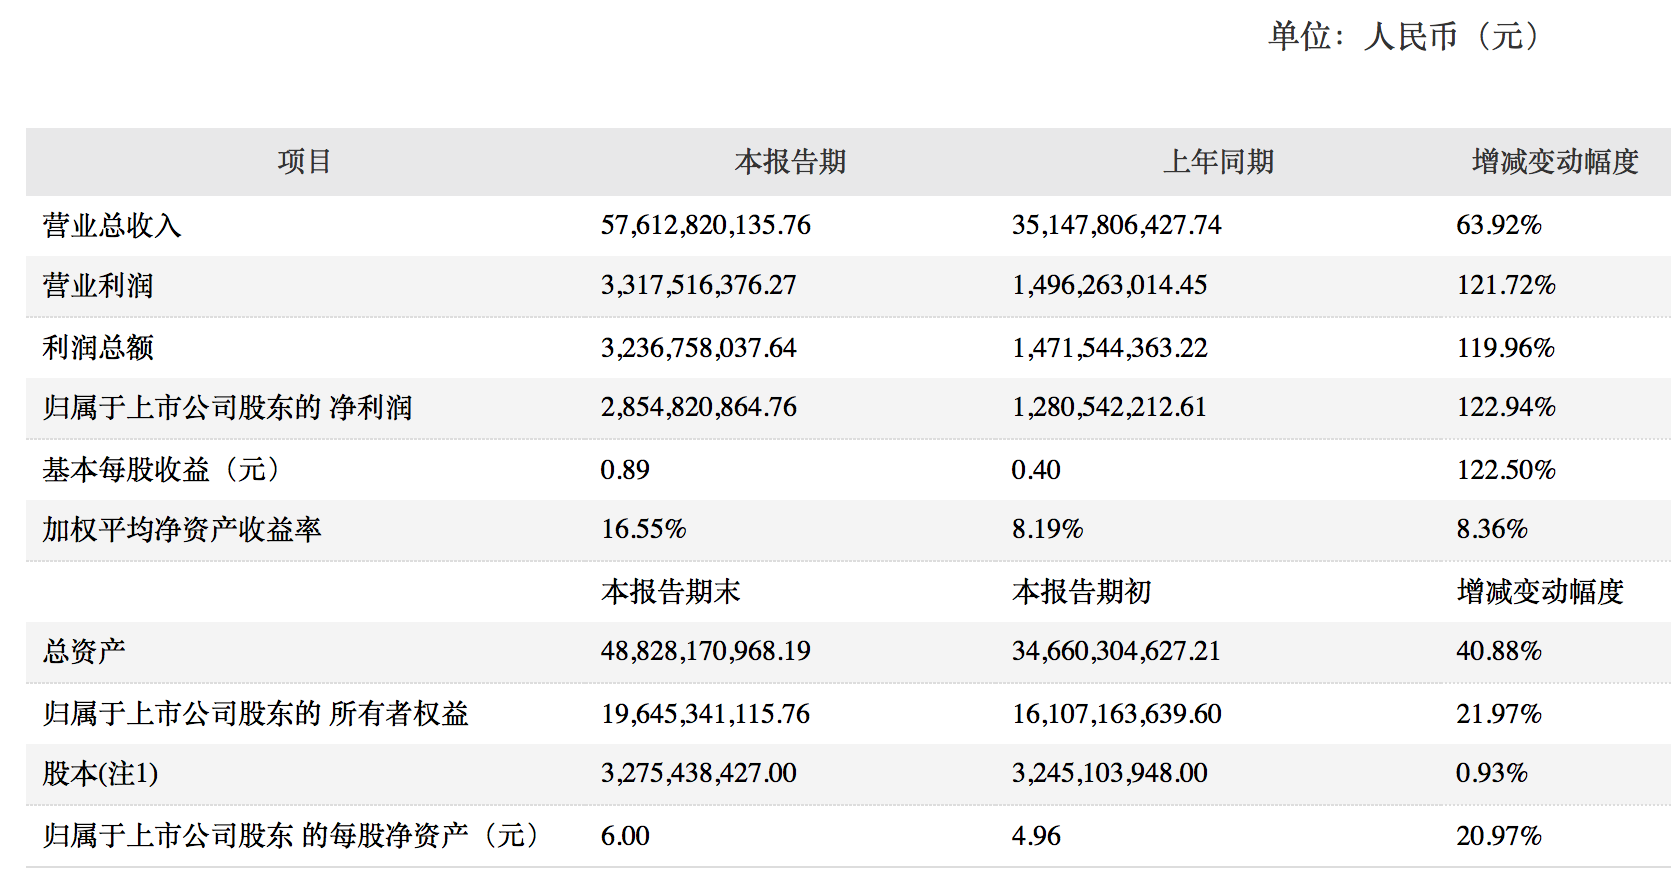Click the value 34,660,304,627.21
This screenshot has width=1674, height=872.
click(x=1116, y=652)
